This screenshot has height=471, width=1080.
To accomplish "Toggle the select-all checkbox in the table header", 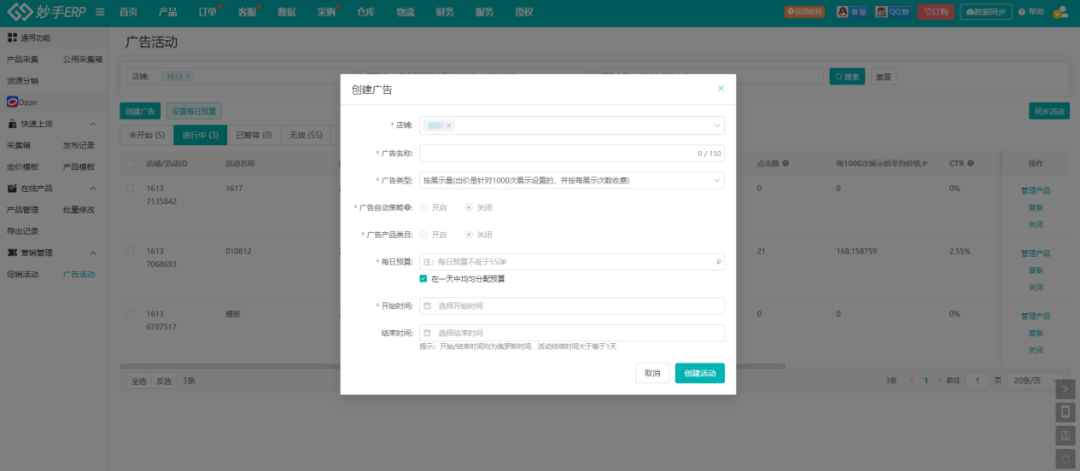I will click(130, 163).
